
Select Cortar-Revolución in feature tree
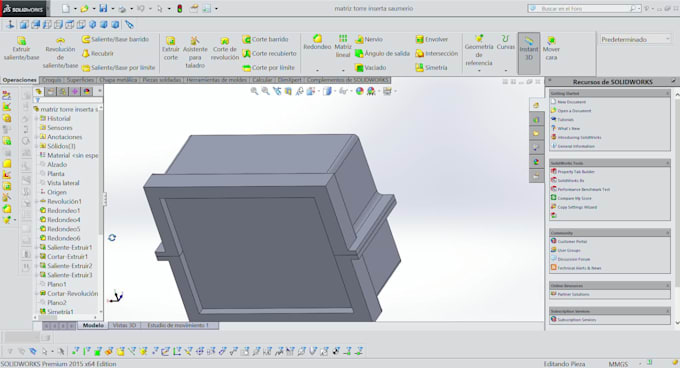pos(72,293)
